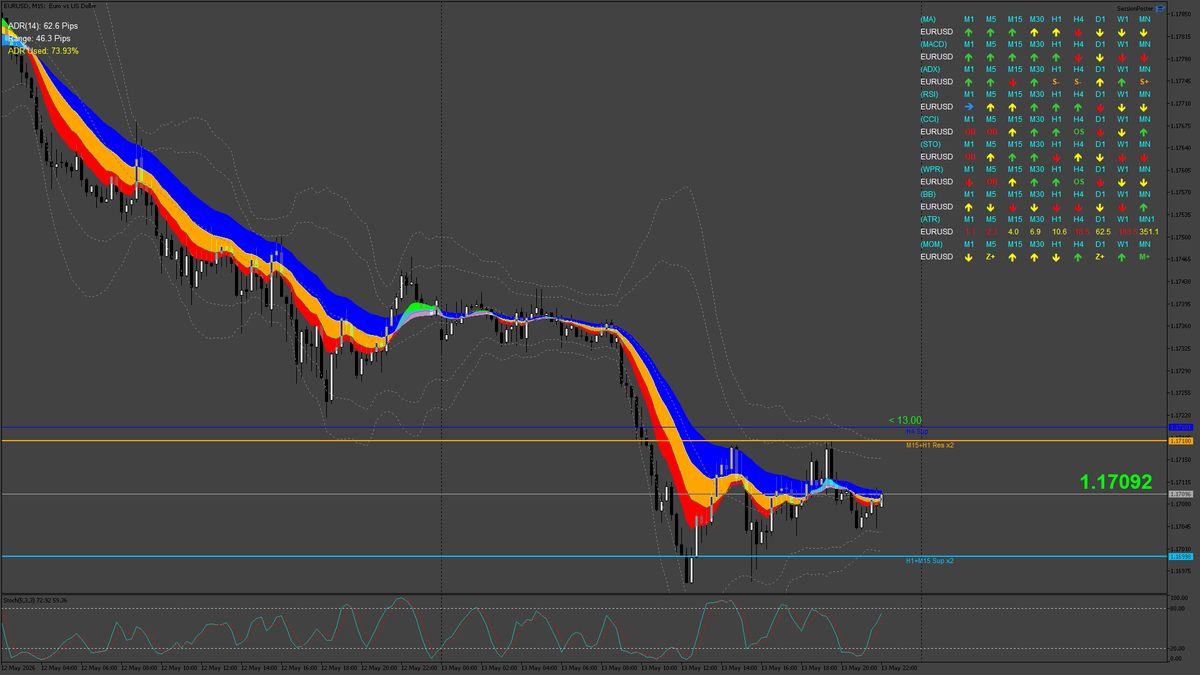The height and width of the screenshot is (675, 1200).
Task: Click the MACD row H4 red down arrow
Action: click(1078, 56)
